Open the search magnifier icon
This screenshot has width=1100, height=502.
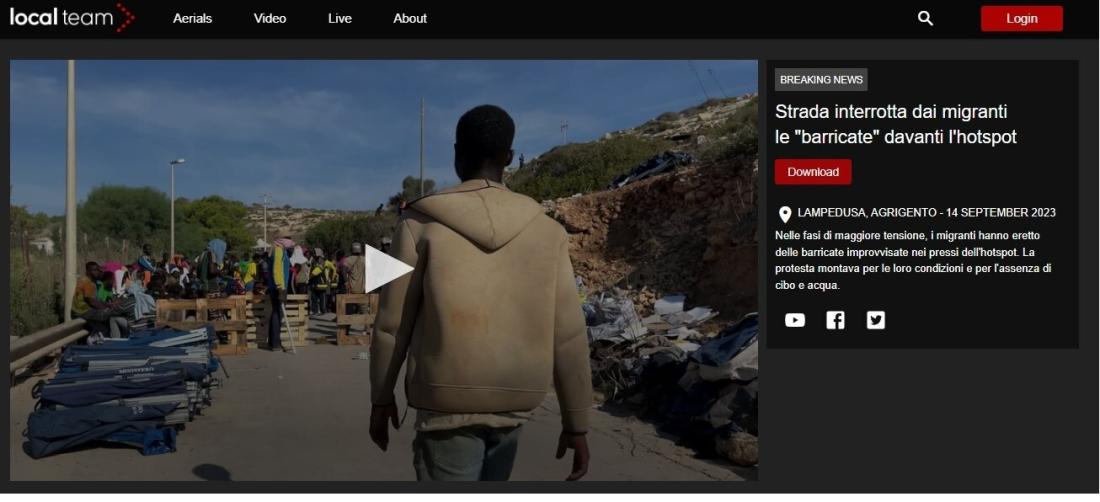[925, 19]
